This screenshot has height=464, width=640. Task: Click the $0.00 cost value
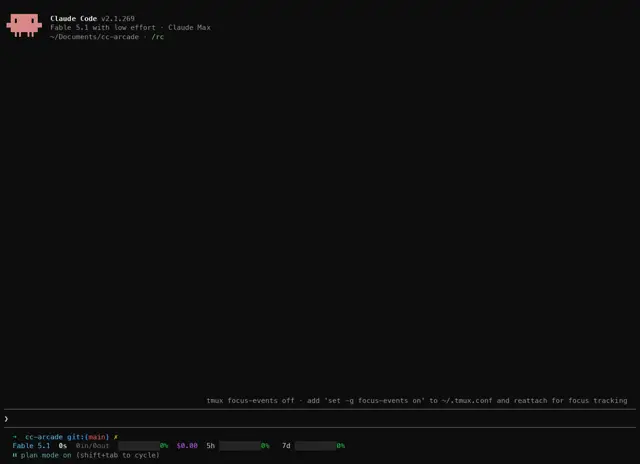[x=187, y=446]
